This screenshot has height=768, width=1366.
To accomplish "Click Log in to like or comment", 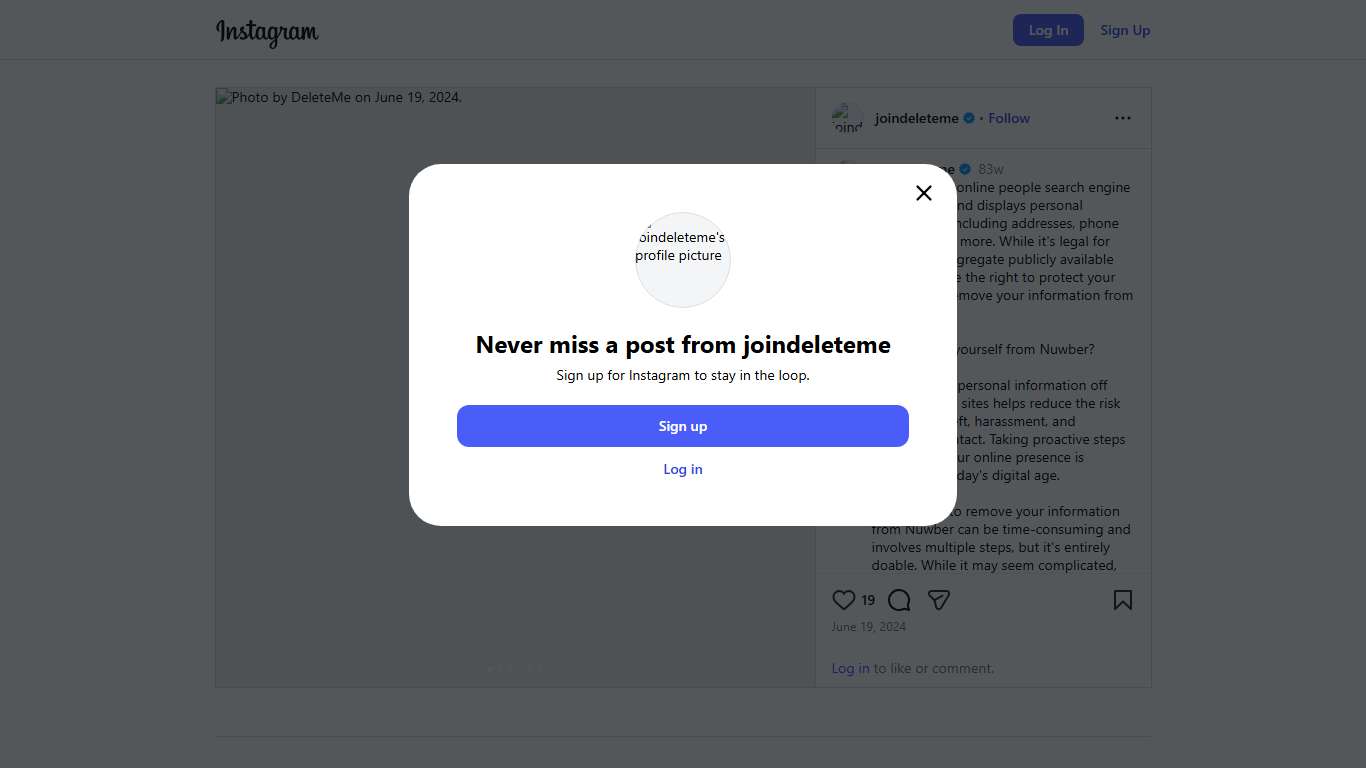I will pyautogui.click(x=850, y=668).
